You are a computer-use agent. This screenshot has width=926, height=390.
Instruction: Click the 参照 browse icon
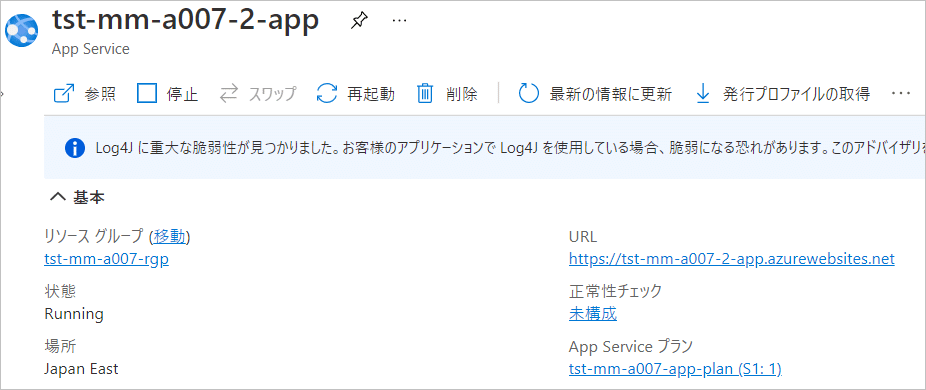(x=64, y=94)
